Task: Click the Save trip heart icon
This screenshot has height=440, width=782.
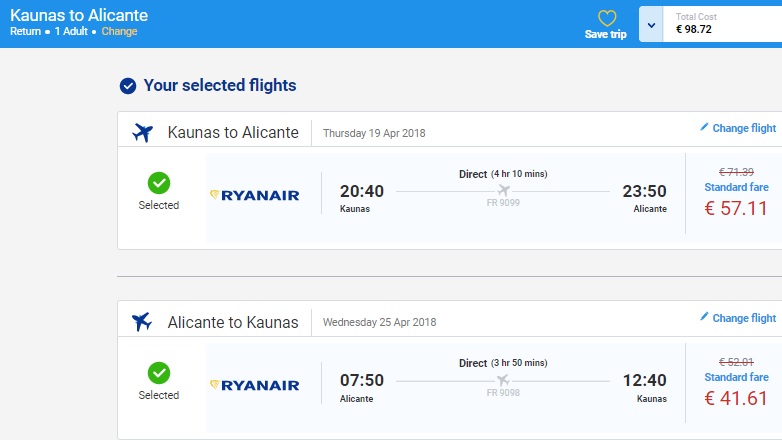Action: (607, 18)
